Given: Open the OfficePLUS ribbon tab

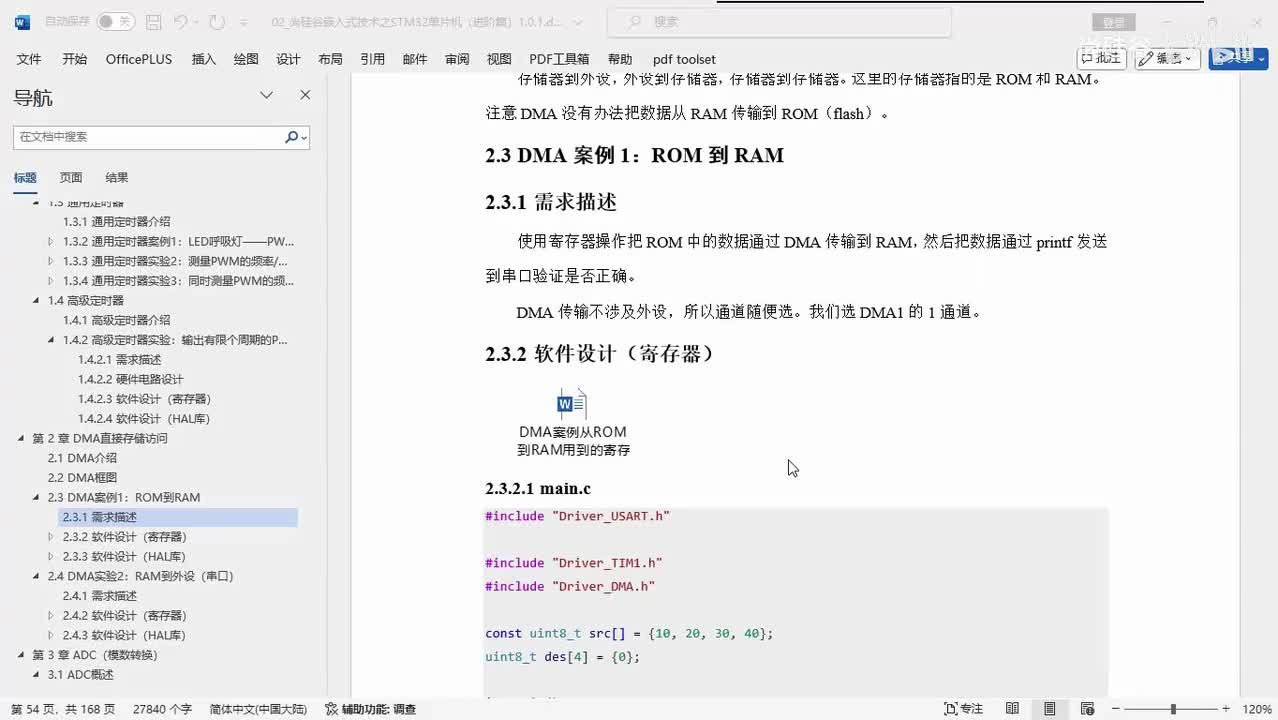Looking at the screenshot, I should pyautogui.click(x=139, y=59).
